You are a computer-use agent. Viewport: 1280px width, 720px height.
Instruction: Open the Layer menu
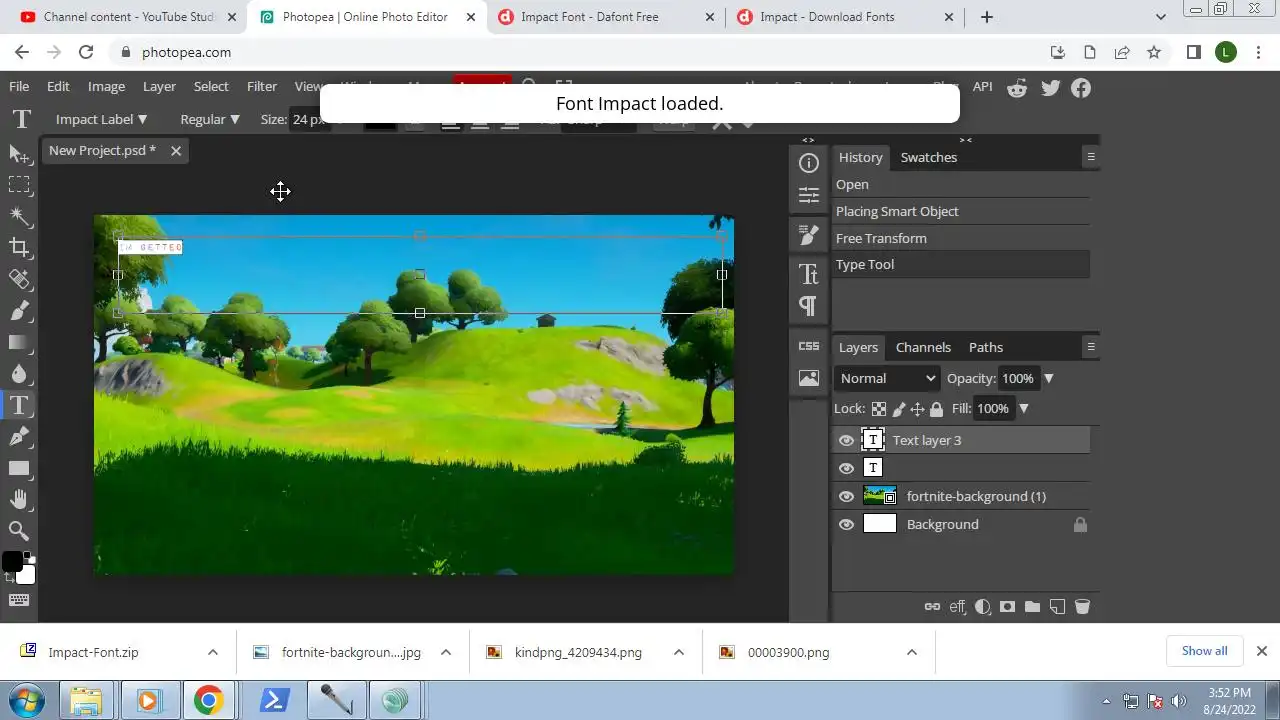[x=159, y=87]
